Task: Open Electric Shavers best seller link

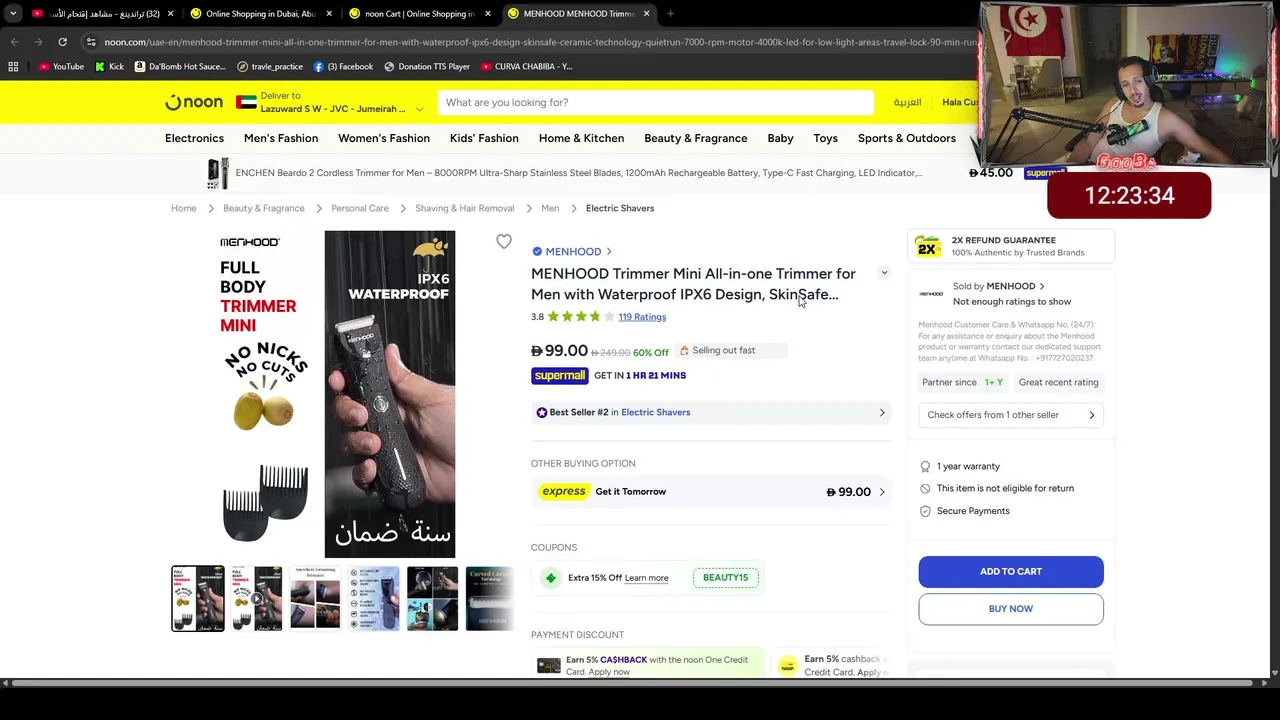Action: click(655, 412)
